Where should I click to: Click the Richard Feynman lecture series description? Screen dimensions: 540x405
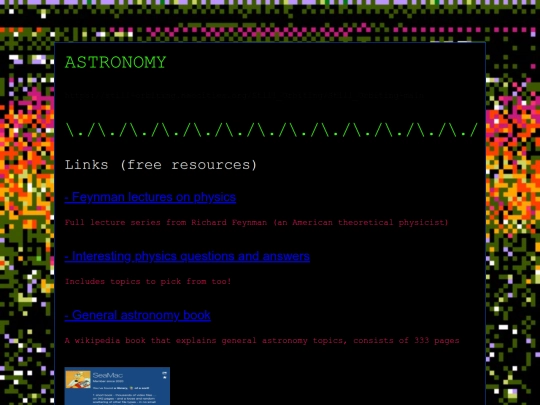257,222
